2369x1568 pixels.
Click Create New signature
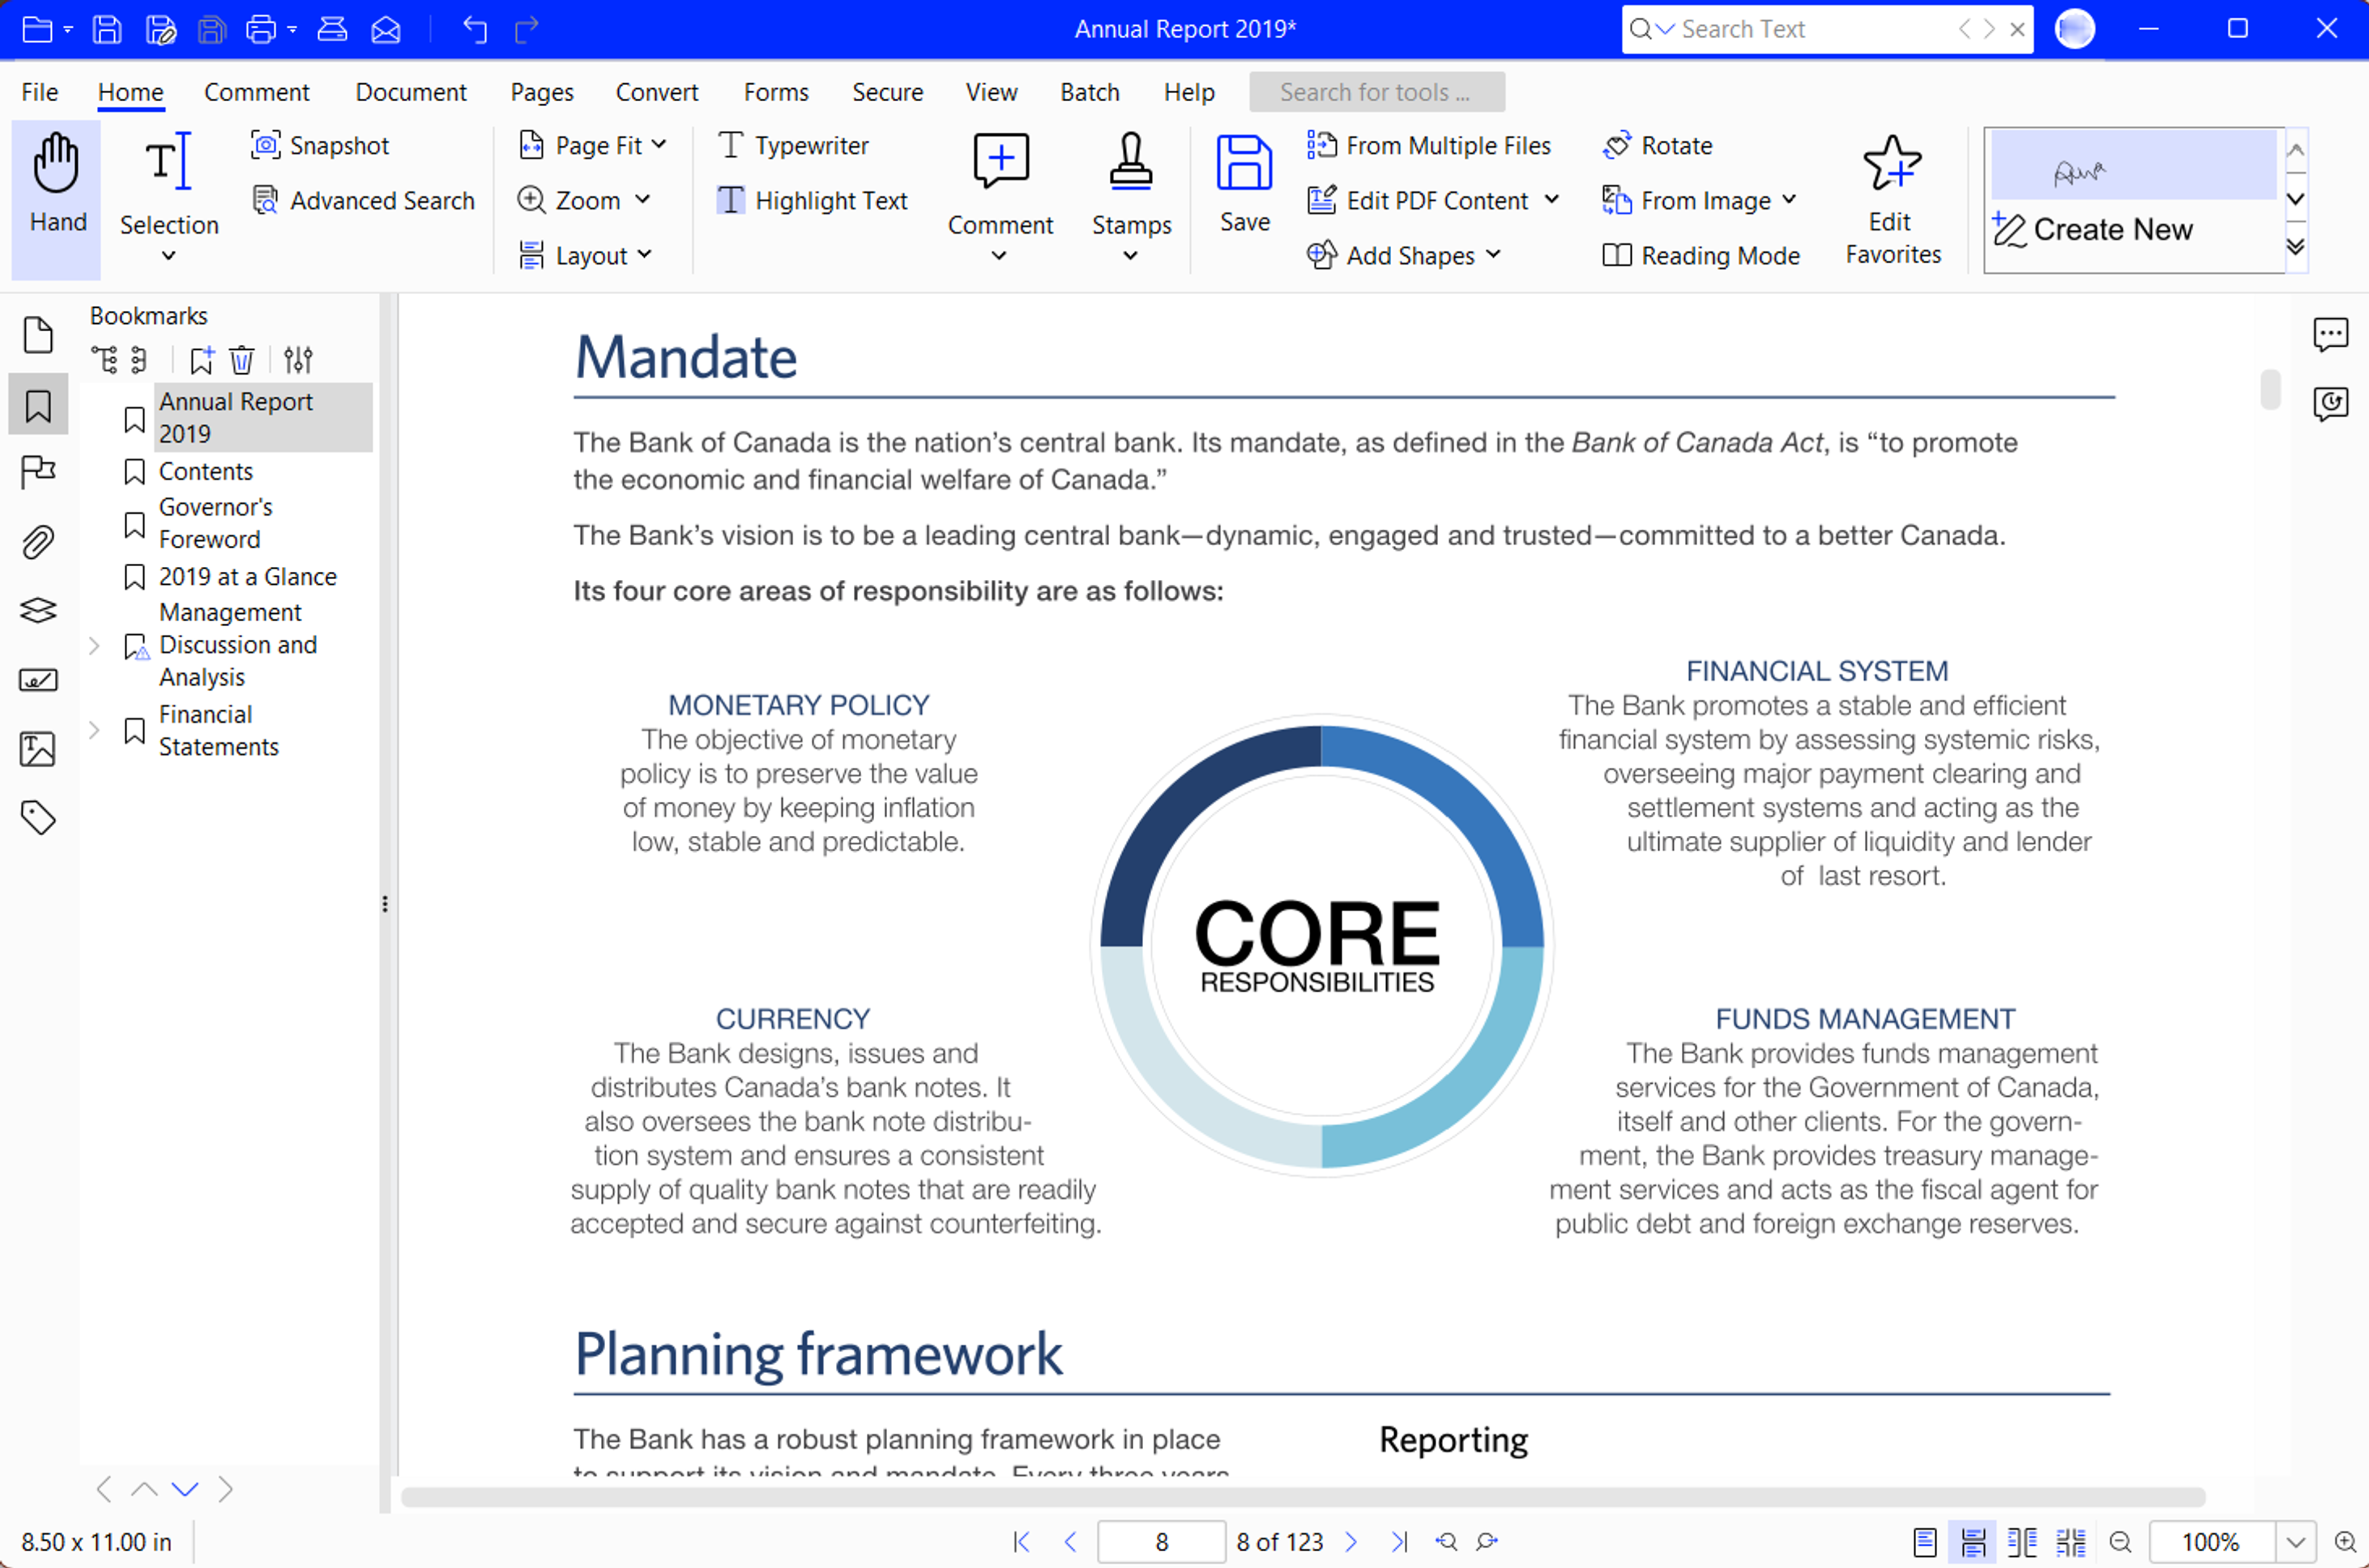2093,230
